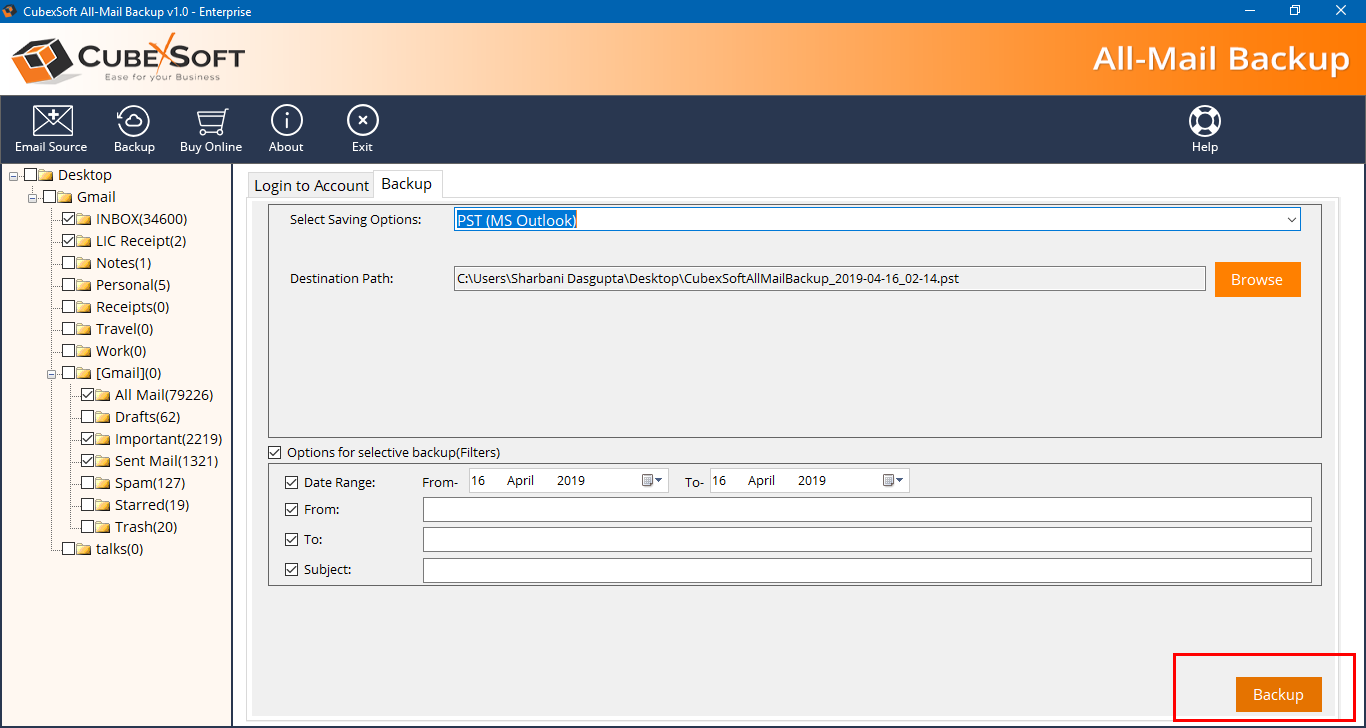Switch to the Login to Account tab

click(311, 186)
